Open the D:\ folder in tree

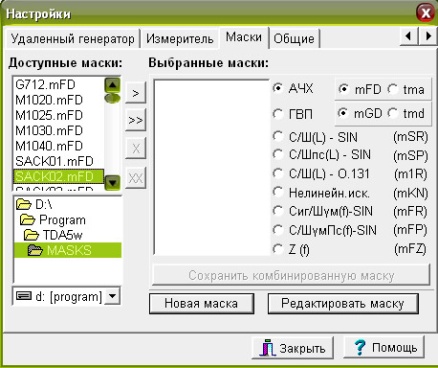(x=34, y=204)
